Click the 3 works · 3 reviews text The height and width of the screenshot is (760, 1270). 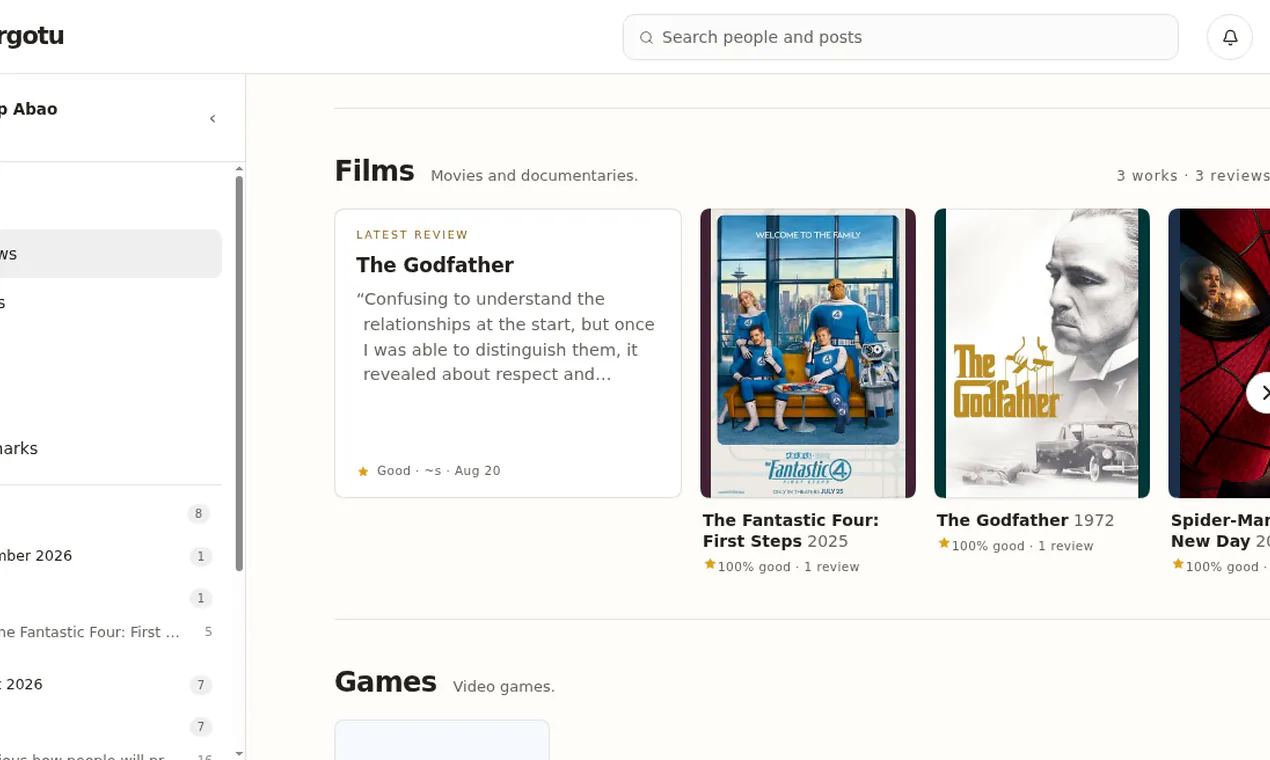point(1193,175)
